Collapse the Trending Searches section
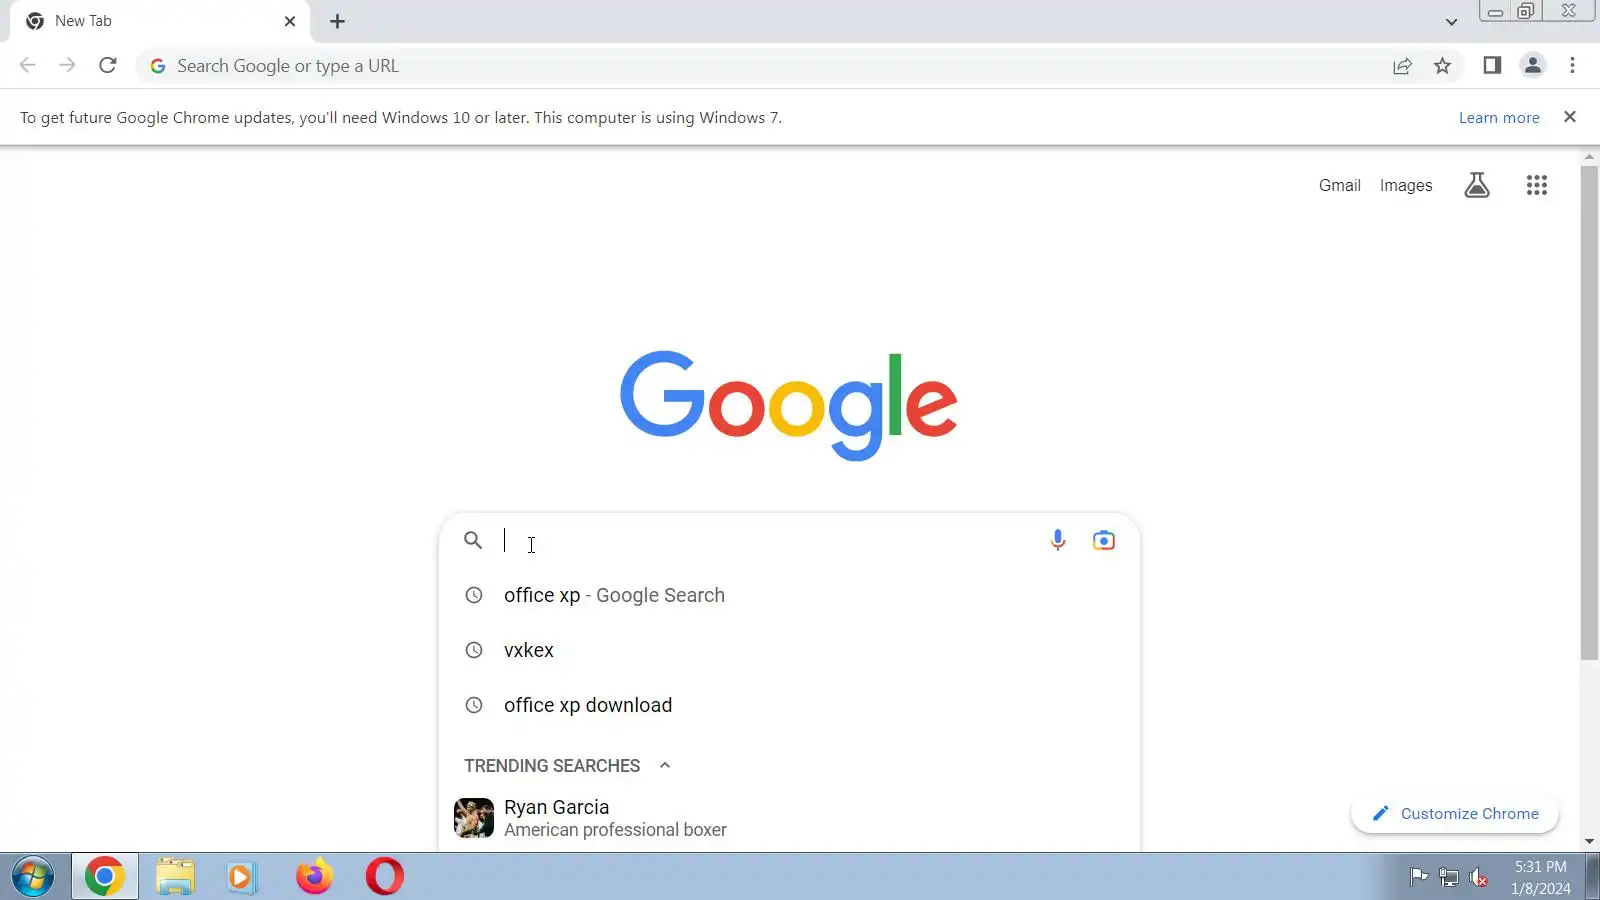1600x900 pixels. (665, 766)
